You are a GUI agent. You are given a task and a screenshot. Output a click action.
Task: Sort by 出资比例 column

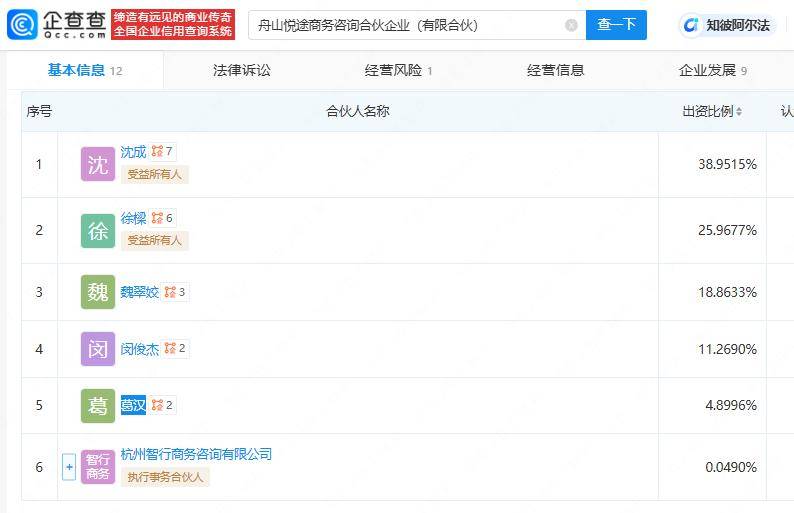(x=712, y=111)
